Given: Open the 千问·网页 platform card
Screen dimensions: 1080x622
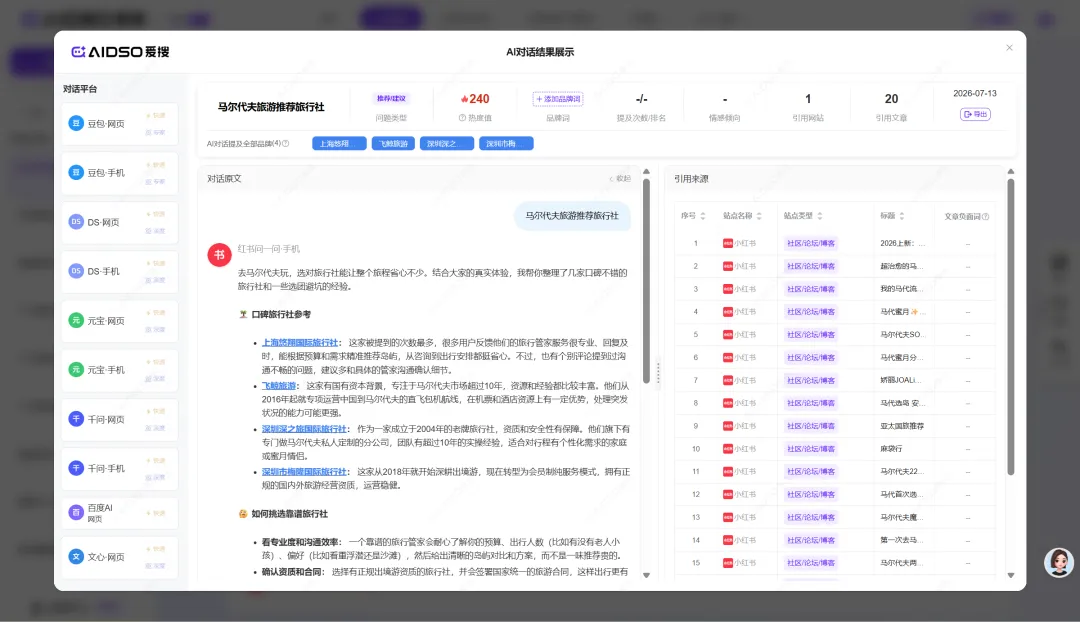Looking at the screenshot, I should [119, 419].
